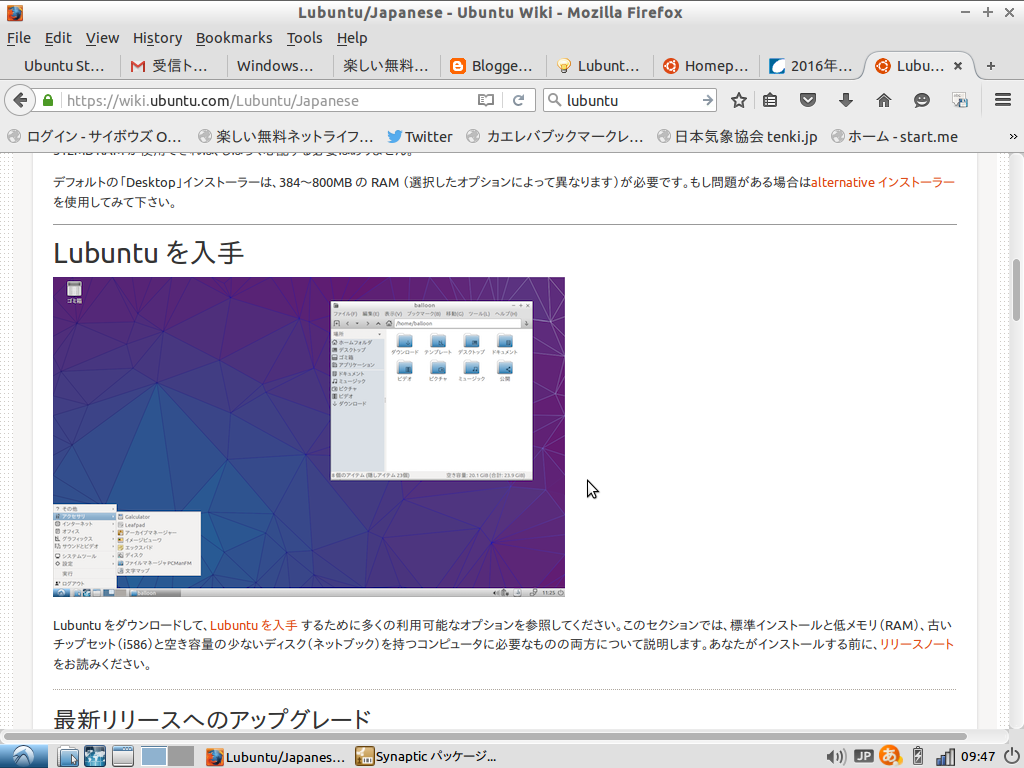Open カエレバブックマークレ bookmark
Viewport: 1024px width, 768px height.
tap(556, 136)
